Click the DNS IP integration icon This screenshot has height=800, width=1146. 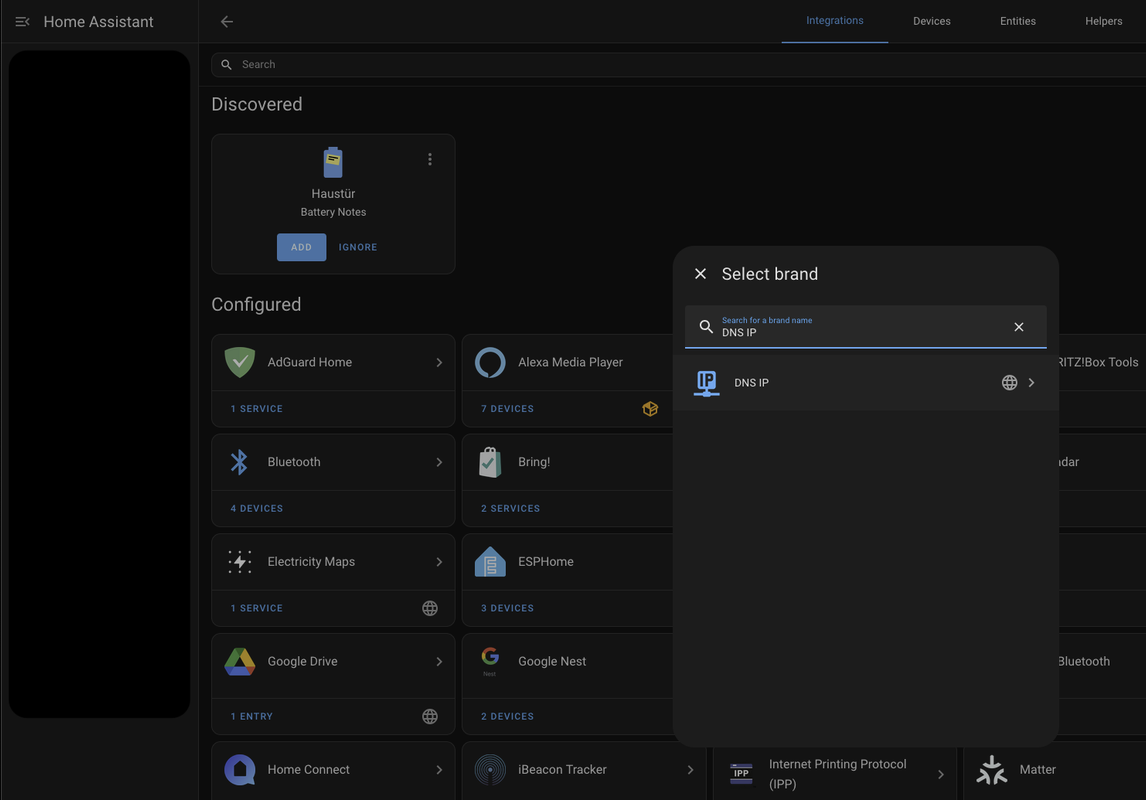[x=706, y=383]
